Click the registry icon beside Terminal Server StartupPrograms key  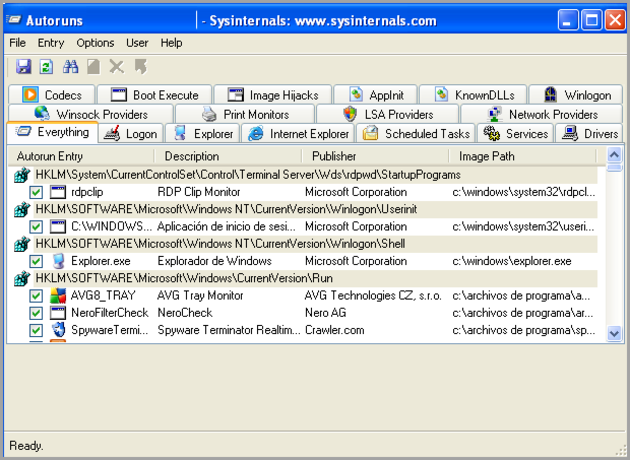coord(22,175)
